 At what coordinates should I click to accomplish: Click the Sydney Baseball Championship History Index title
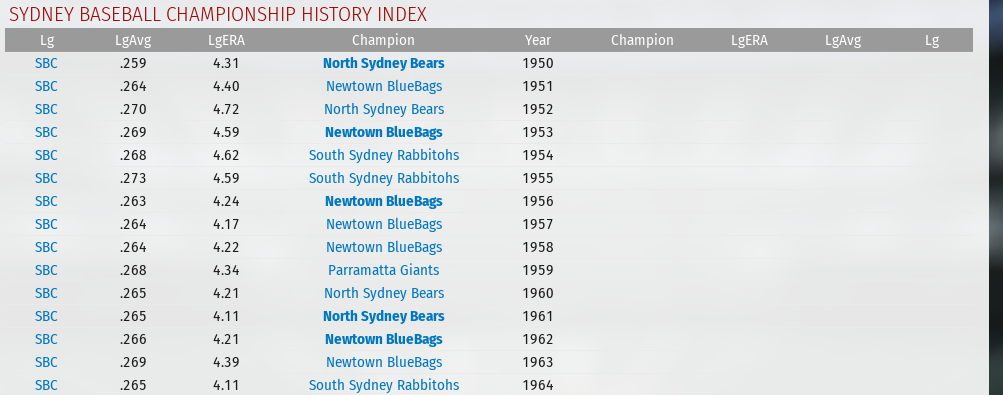(x=217, y=14)
